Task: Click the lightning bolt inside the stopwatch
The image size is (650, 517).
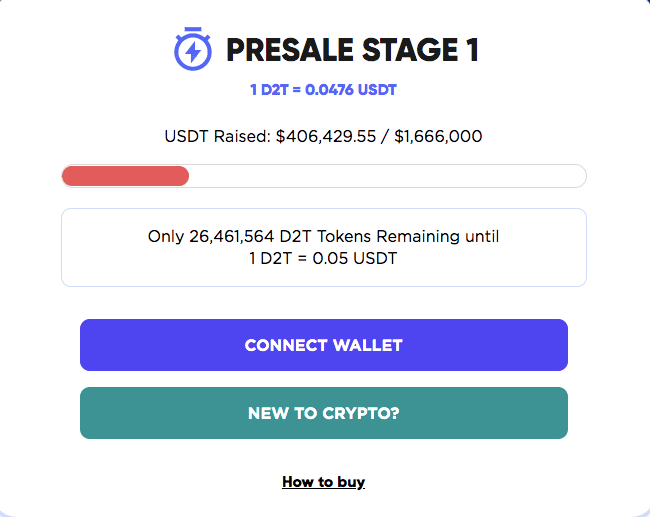Action: [191, 52]
